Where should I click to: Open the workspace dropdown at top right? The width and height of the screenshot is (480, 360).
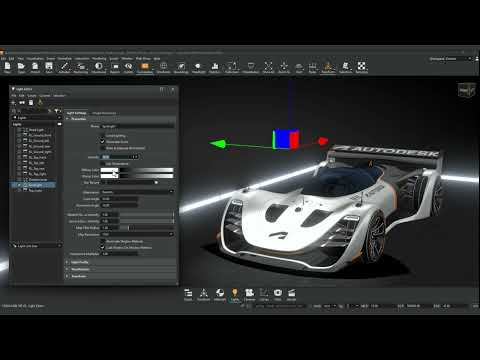[450, 59]
